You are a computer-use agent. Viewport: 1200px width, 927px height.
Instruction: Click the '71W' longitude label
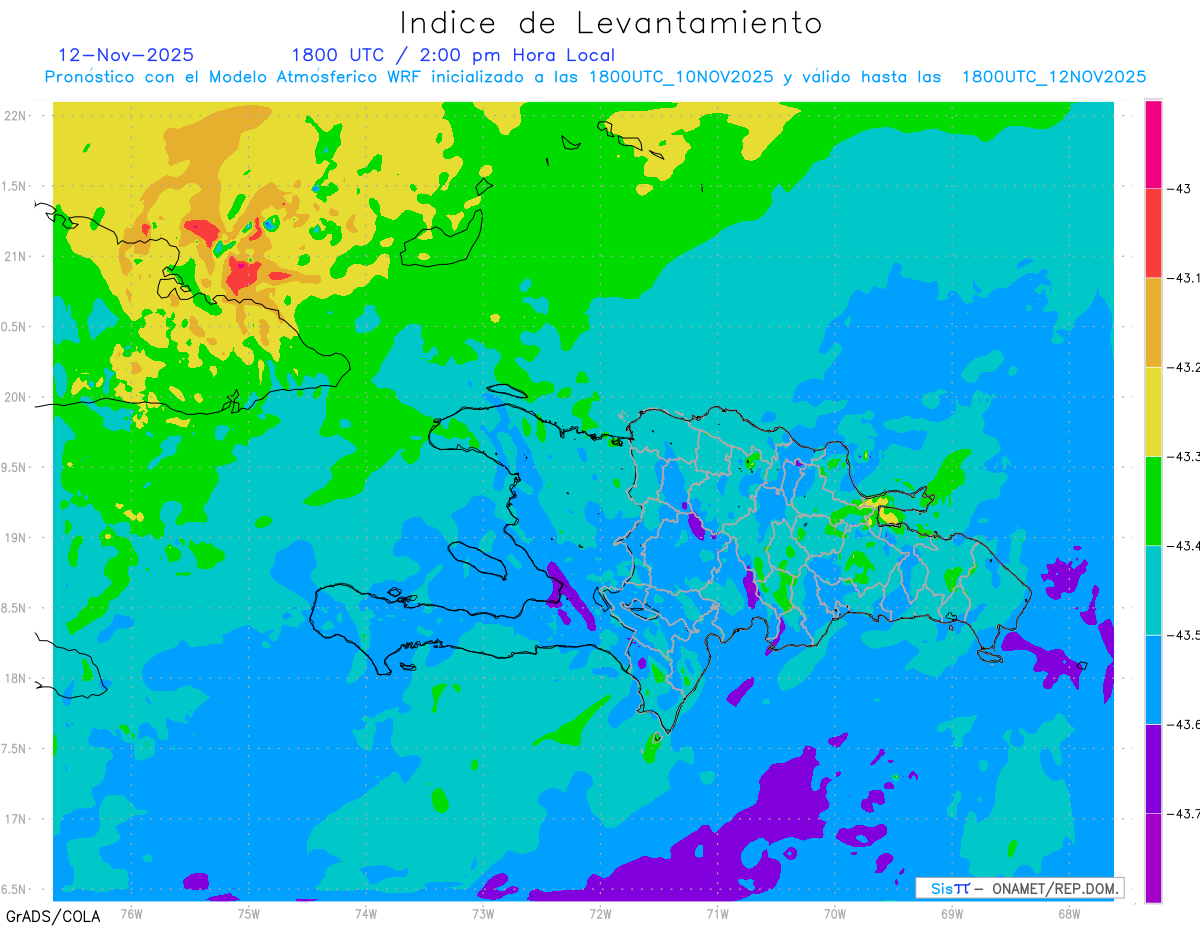click(x=717, y=913)
